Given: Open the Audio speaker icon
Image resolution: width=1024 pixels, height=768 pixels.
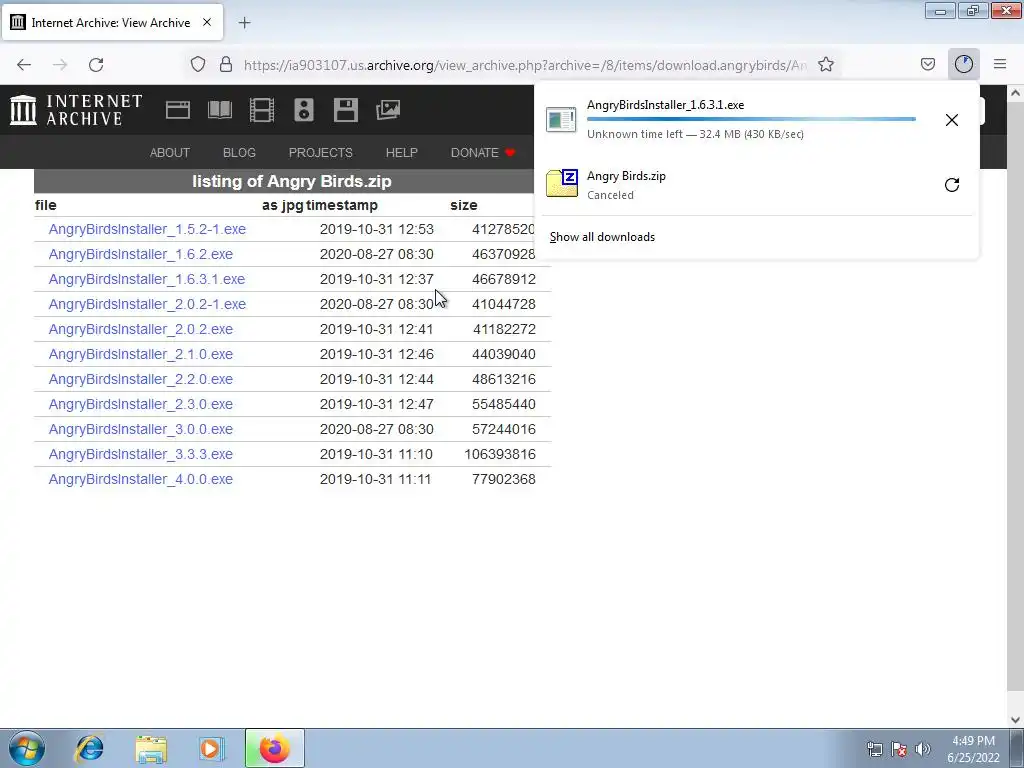Looking at the screenshot, I should click(304, 110).
